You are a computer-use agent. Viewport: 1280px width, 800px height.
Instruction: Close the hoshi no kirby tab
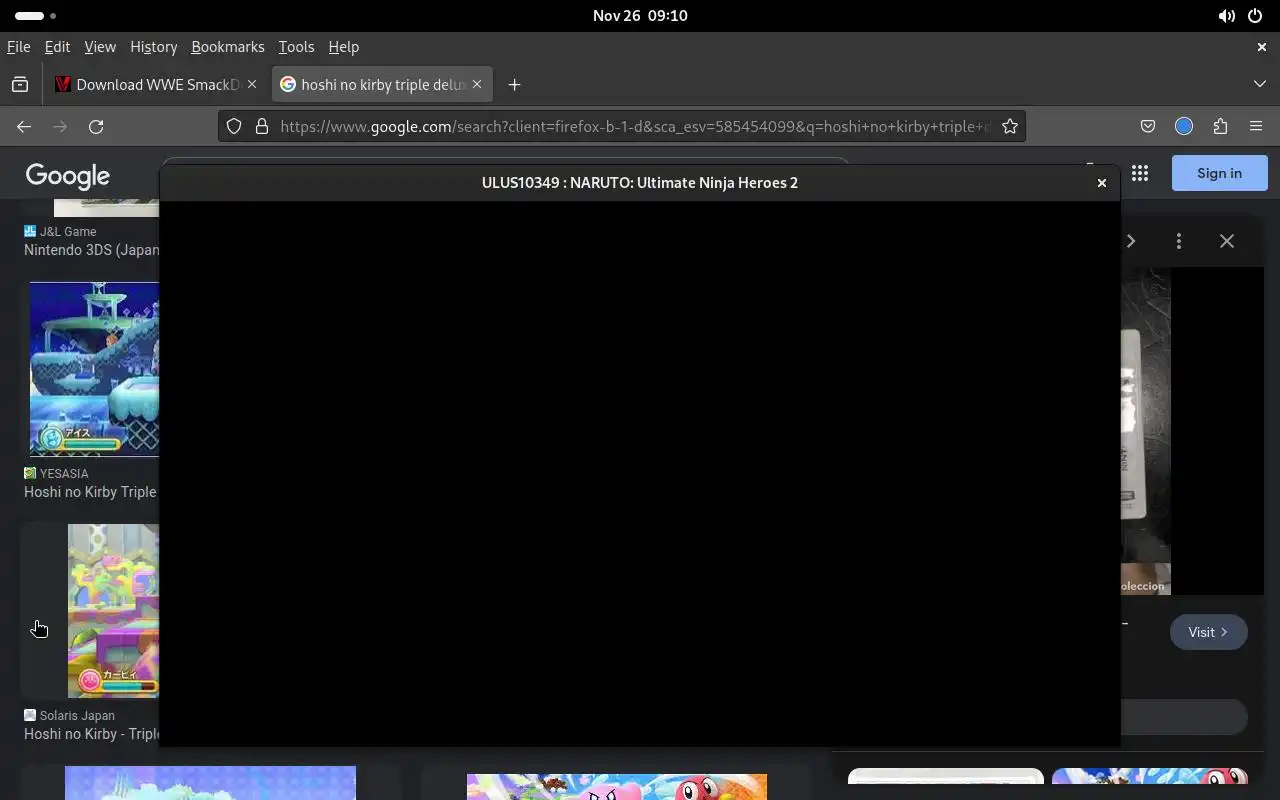[x=477, y=84]
